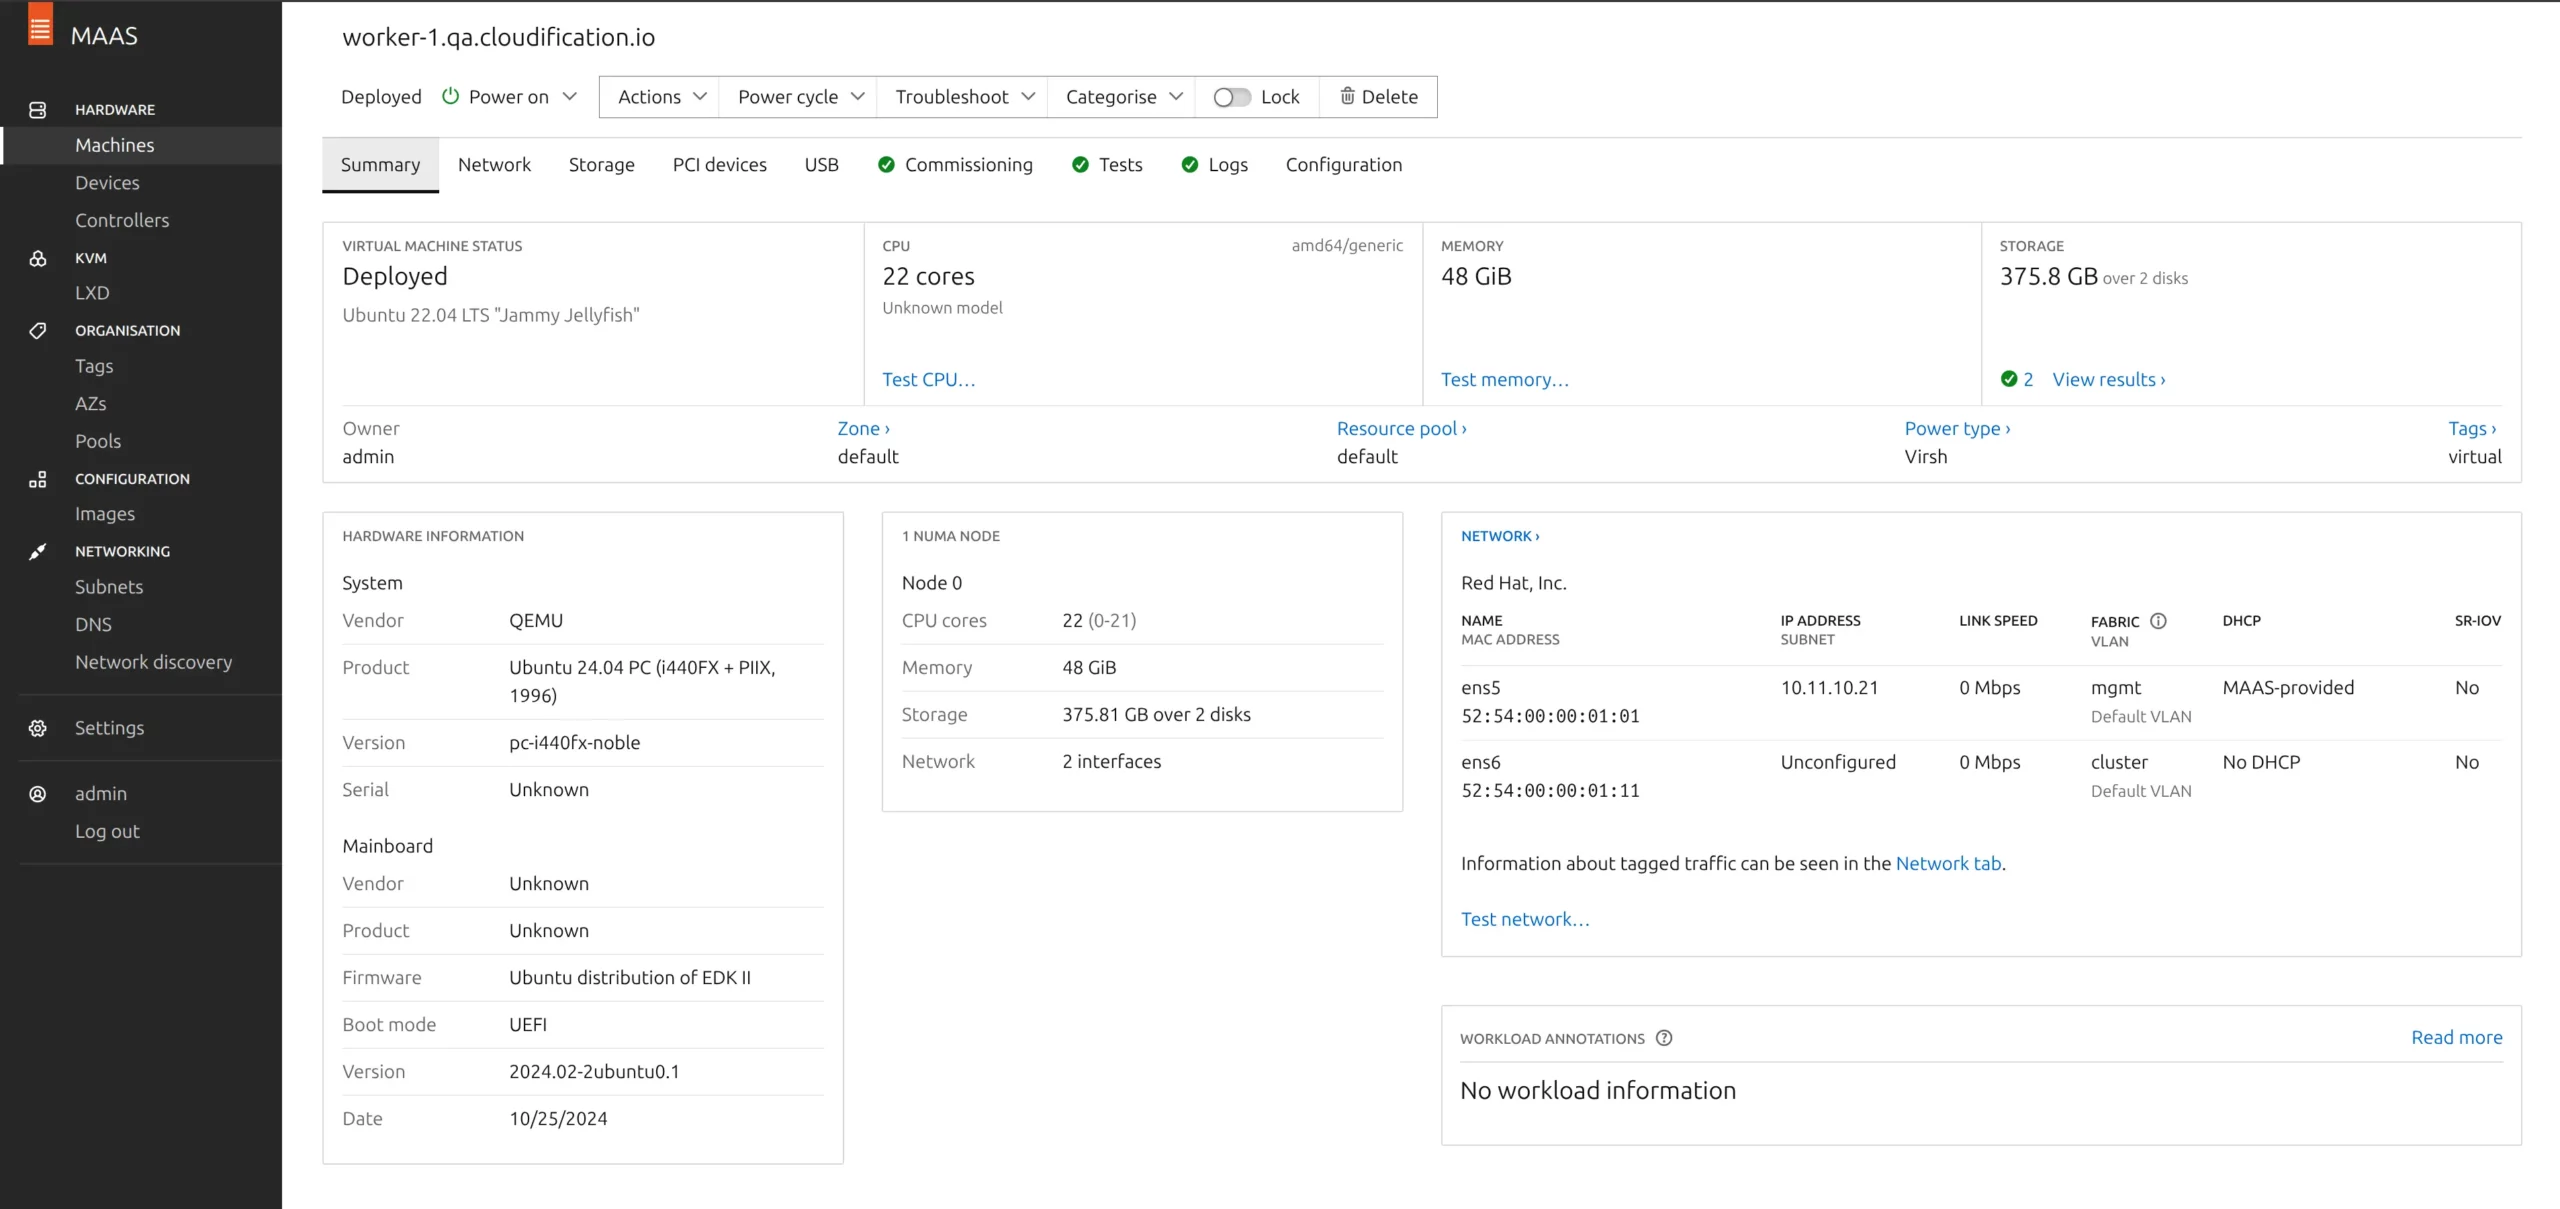This screenshot has width=2560, height=1209.
Task: Click the Hardware section server icon
Action: click(38, 110)
